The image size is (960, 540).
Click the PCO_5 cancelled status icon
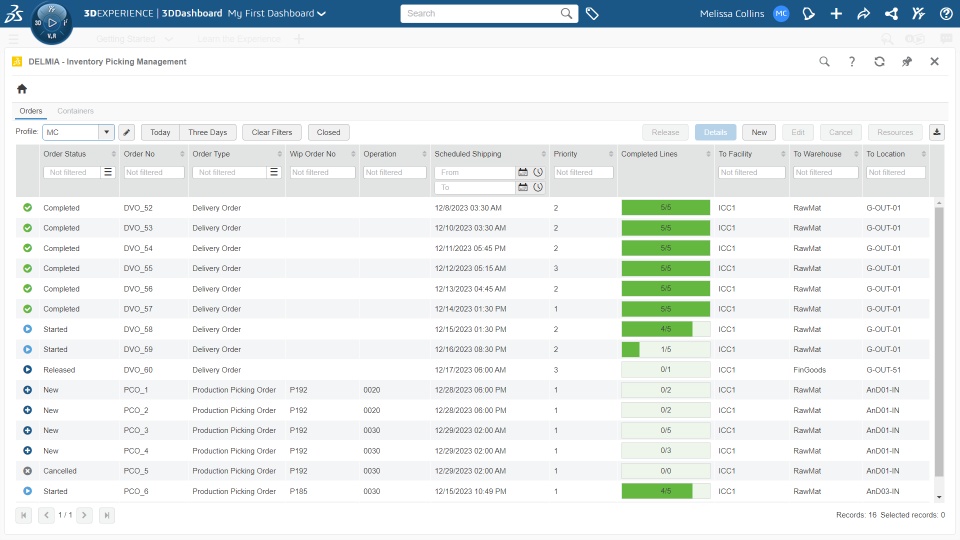point(28,471)
